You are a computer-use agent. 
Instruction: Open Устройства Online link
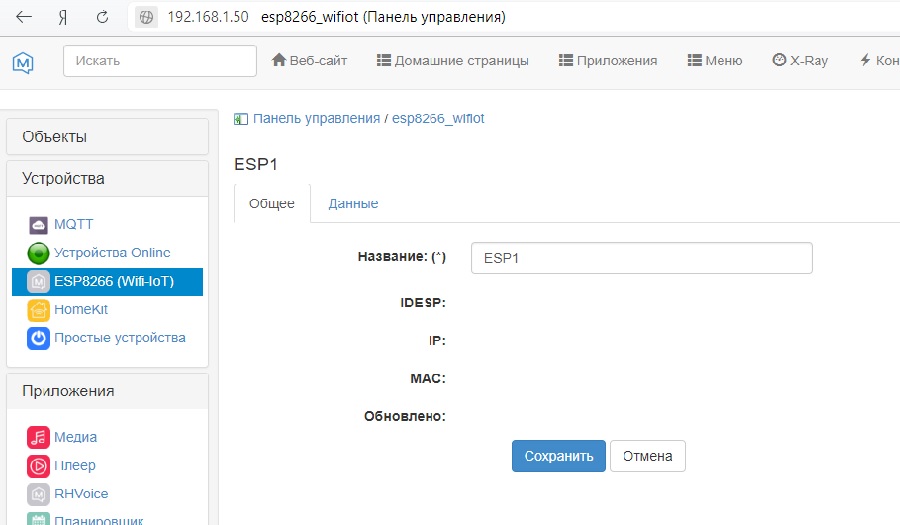[x=112, y=252]
